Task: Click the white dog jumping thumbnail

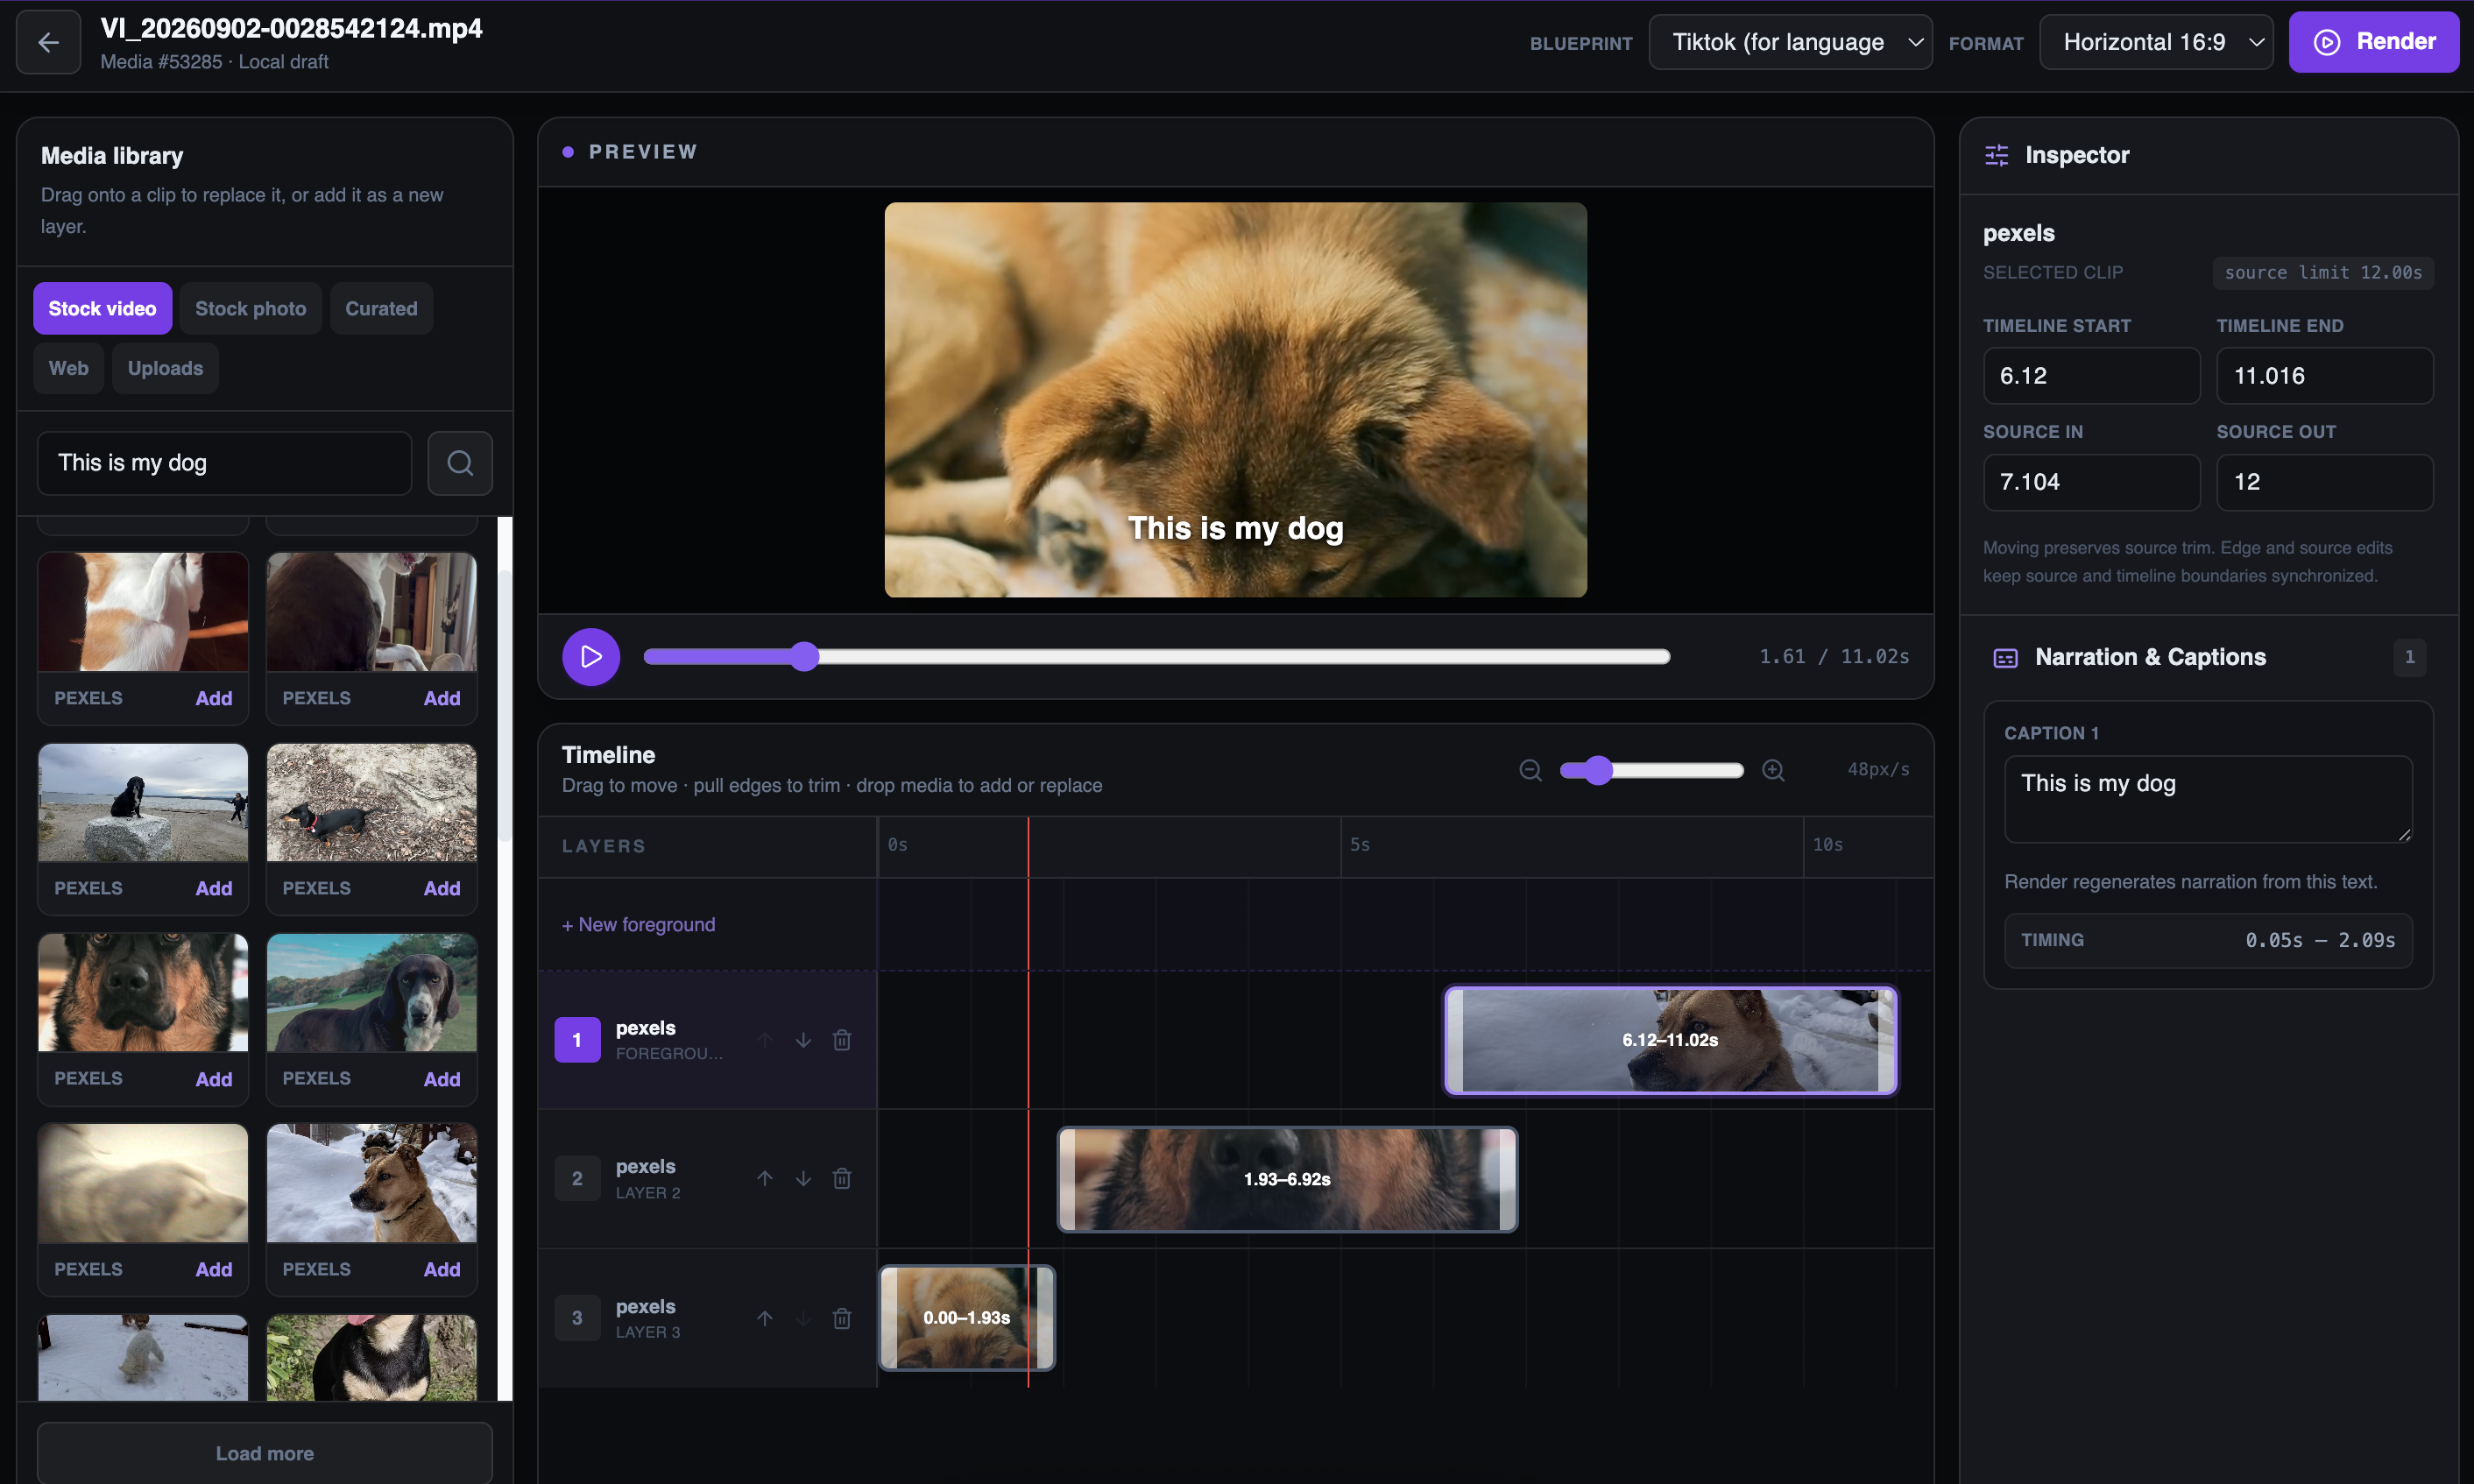Action: click(x=143, y=612)
